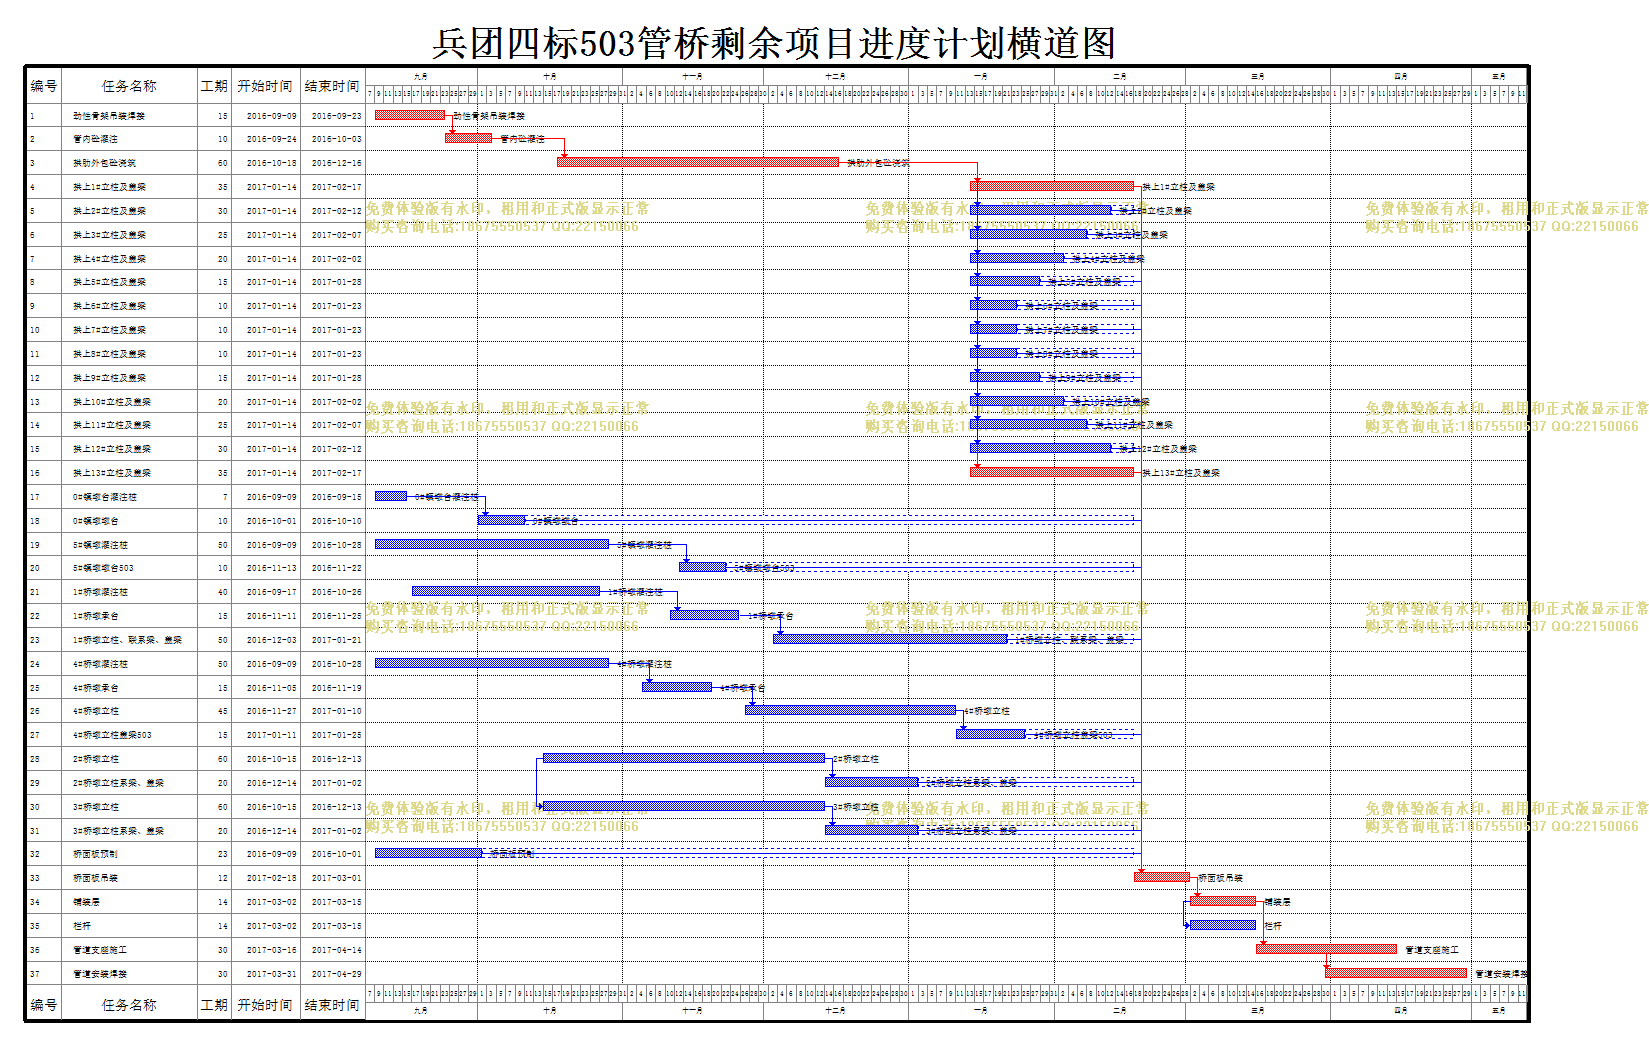Screen dimensions: 1649x1045
Task: Click duration value 7 in row 17
Action: click(225, 497)
